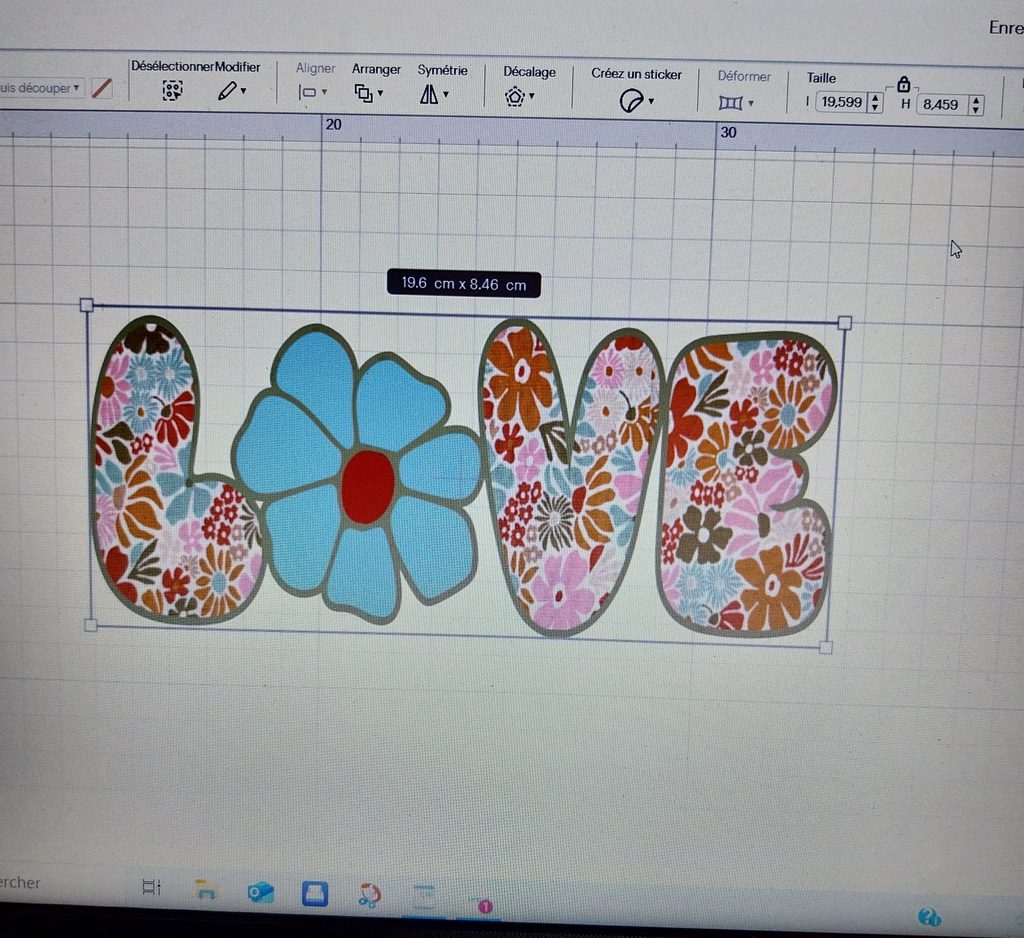
Task: Open the taskbar app with notification badge 1
Action: (480, 903)
